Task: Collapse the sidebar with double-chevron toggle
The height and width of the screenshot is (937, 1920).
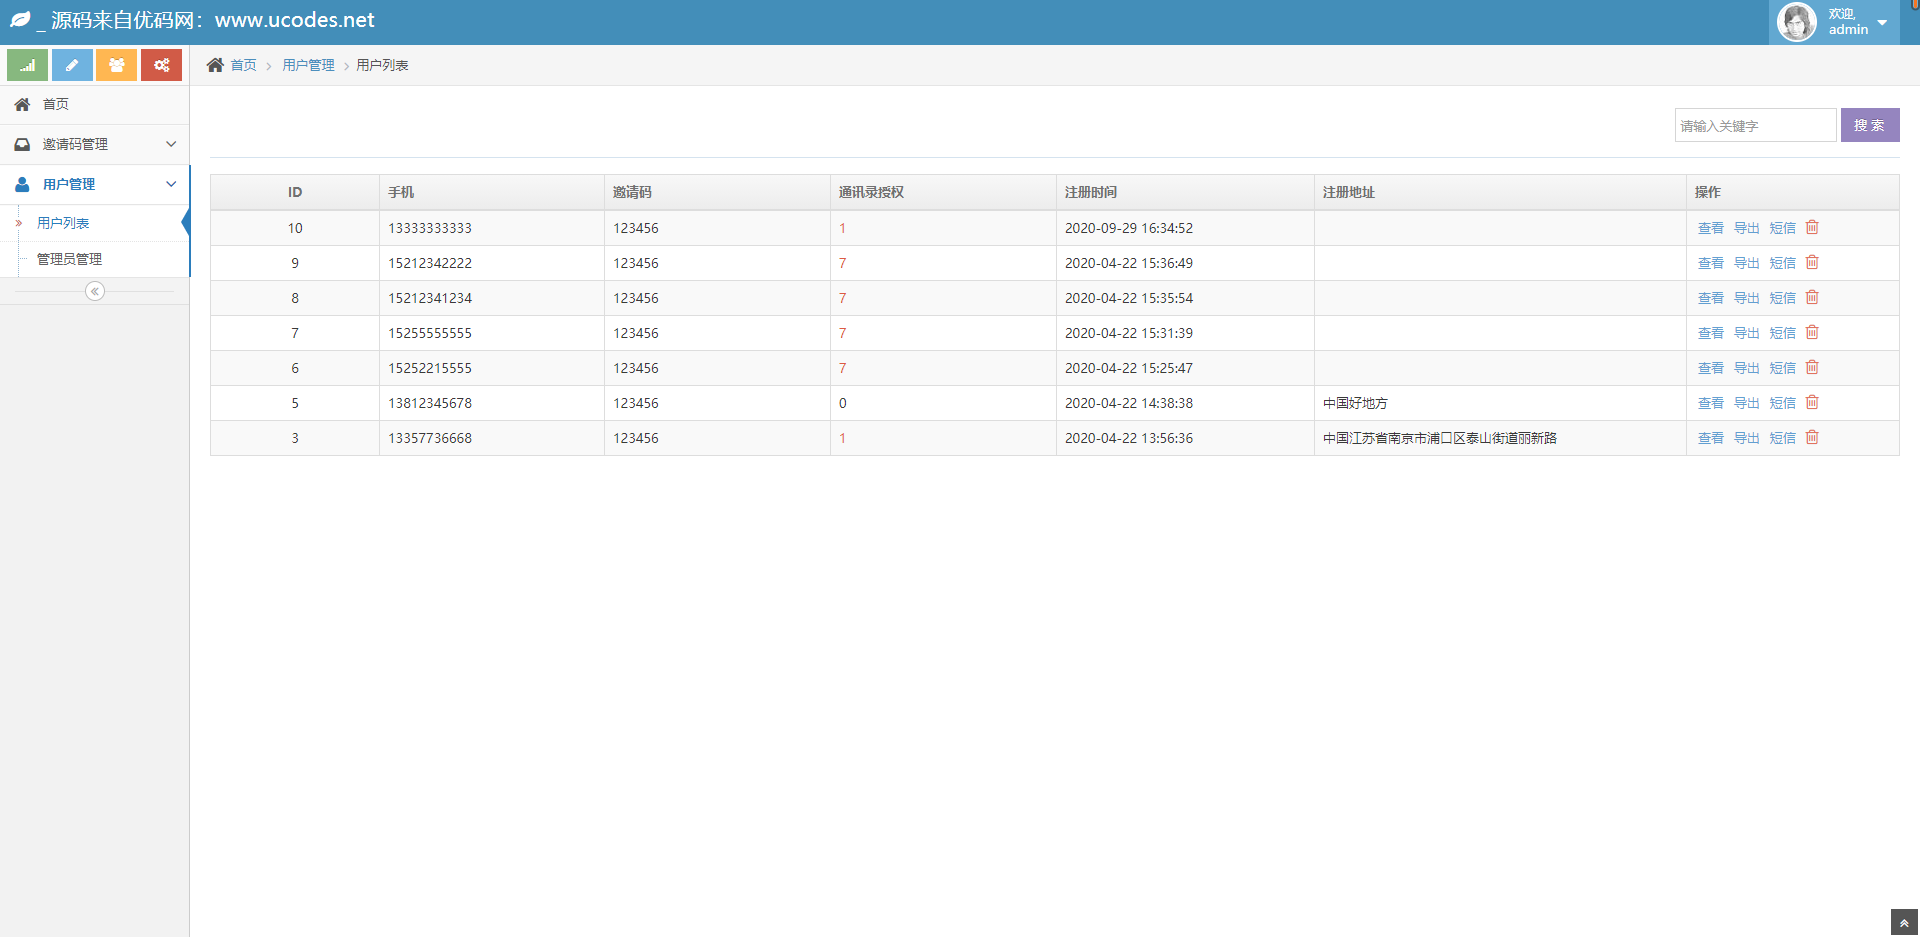Action: point(95,291)
